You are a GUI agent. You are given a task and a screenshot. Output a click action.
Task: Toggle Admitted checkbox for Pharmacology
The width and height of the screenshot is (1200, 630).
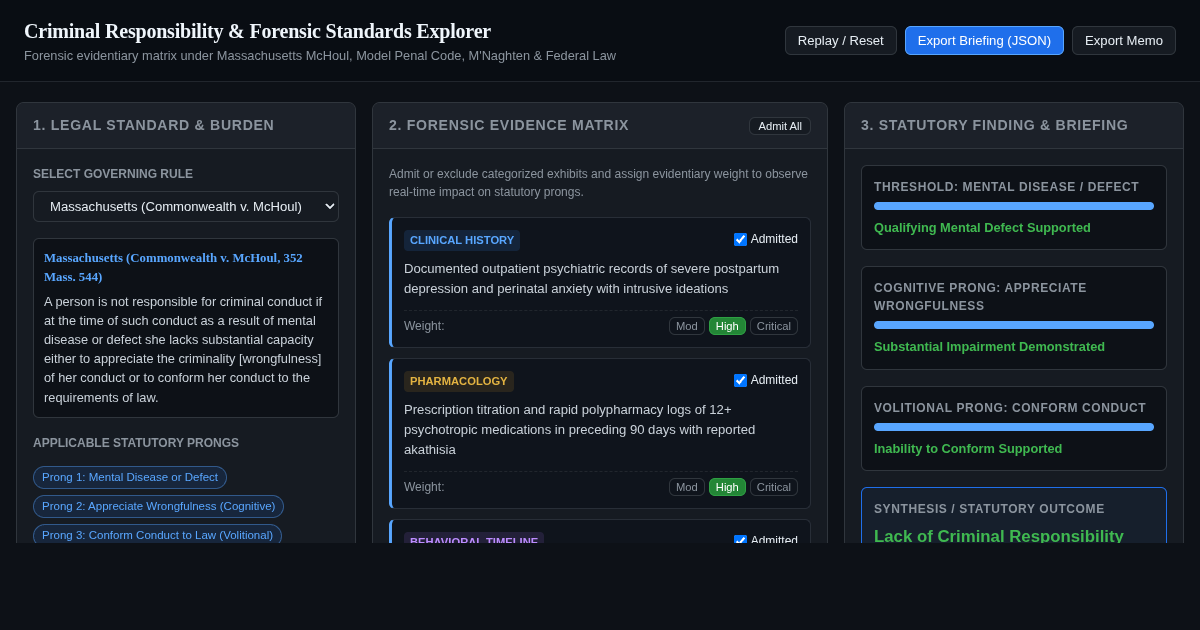click(740, 381)
